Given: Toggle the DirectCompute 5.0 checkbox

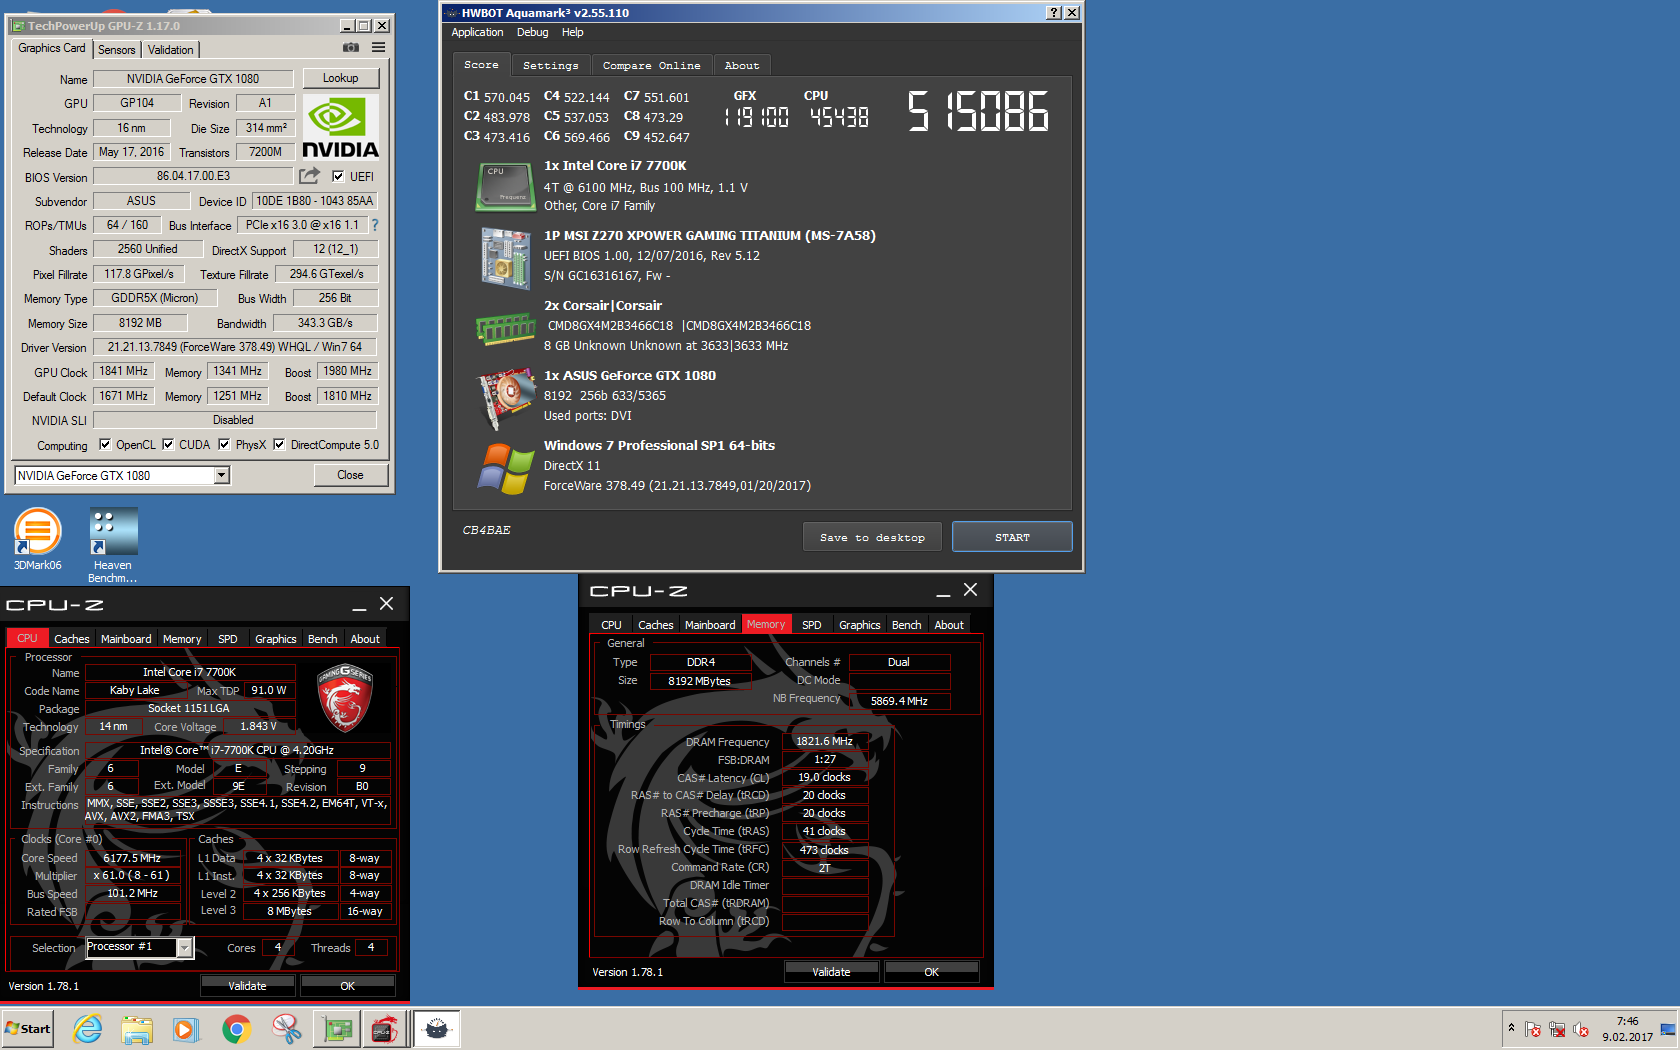Looking at the screenshot, I should click(279, 445).
